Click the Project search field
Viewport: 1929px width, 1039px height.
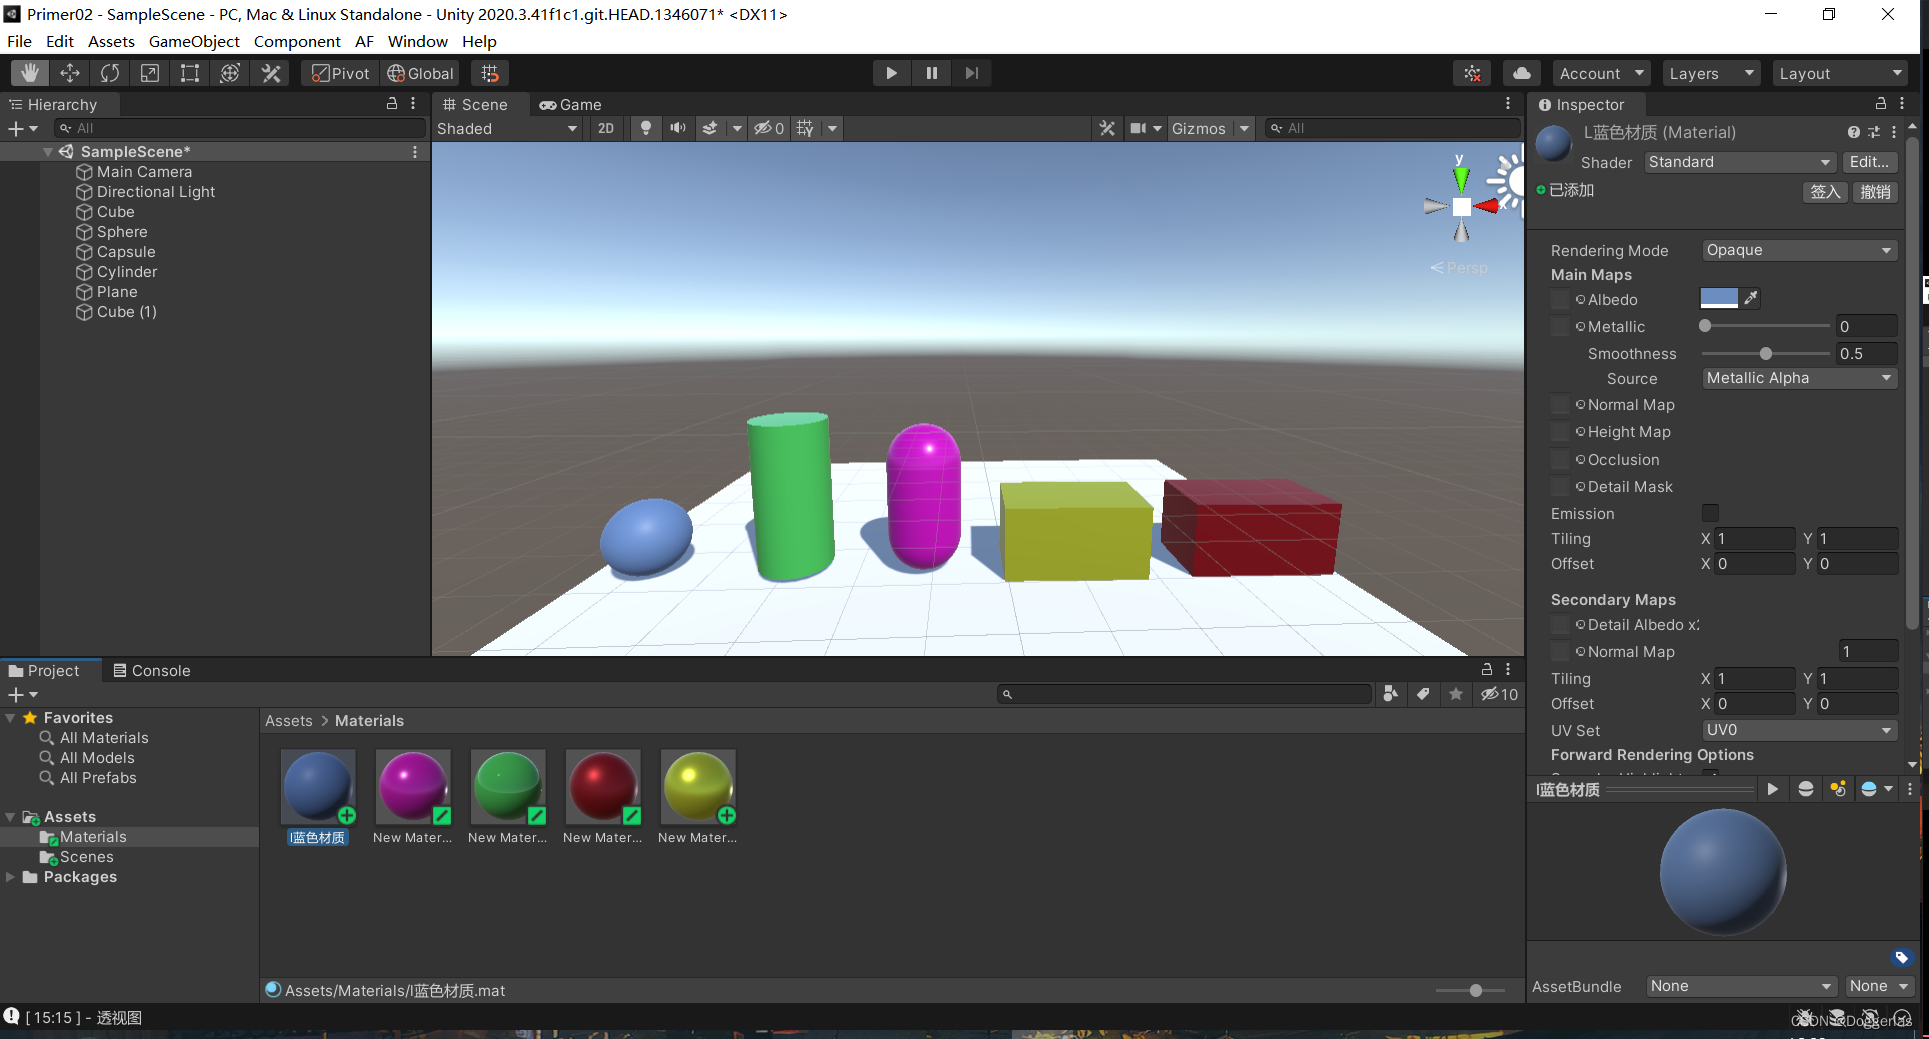click(x=1185, y=694)
